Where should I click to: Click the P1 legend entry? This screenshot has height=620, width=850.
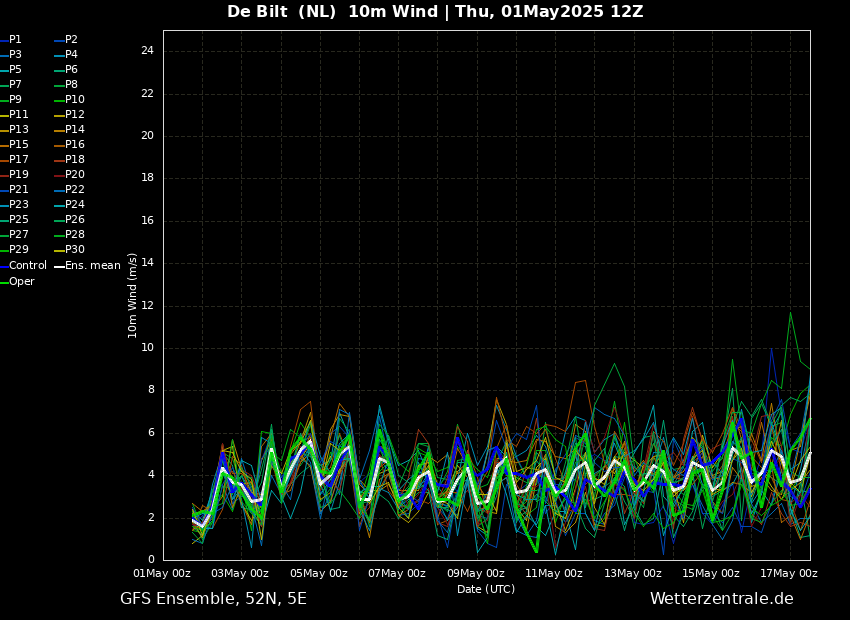pos(15,40)
